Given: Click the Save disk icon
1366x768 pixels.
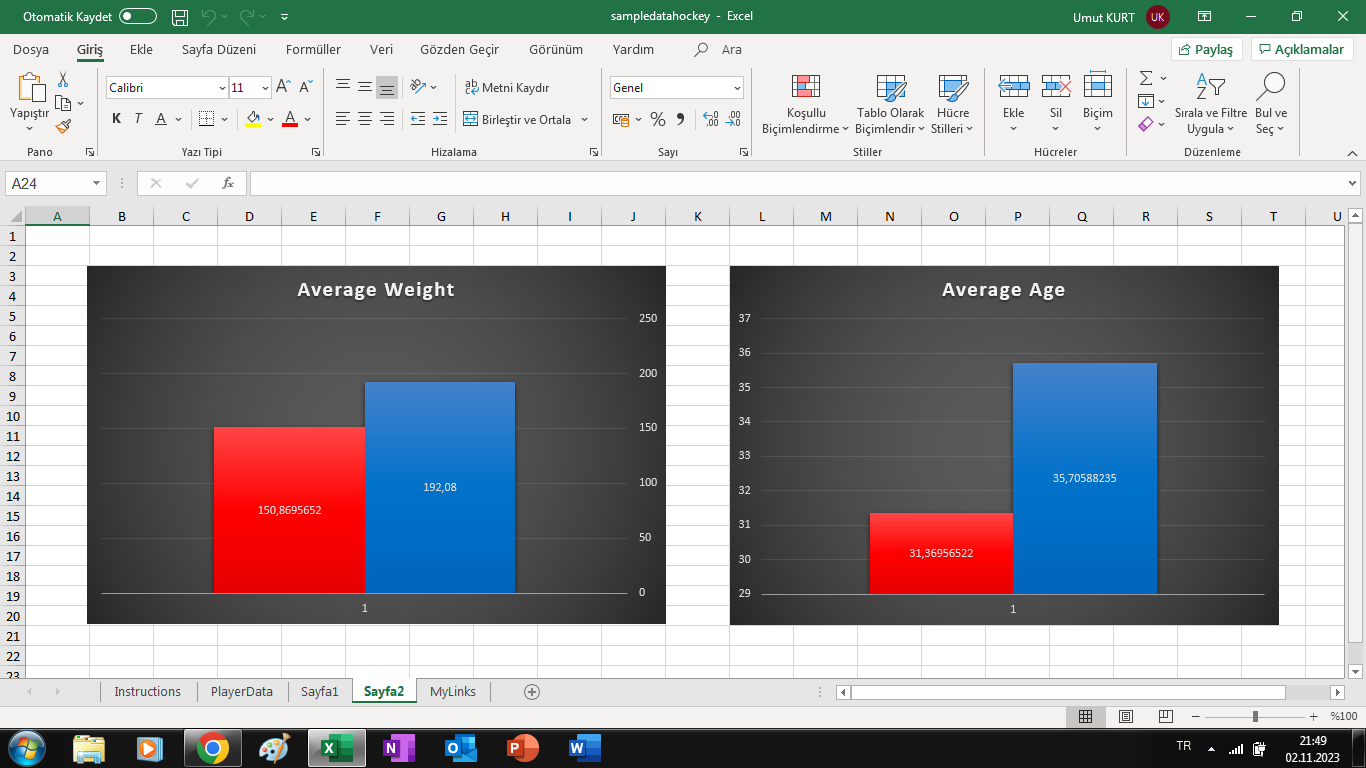Looking at the screenshot, I should click(180, 17).
